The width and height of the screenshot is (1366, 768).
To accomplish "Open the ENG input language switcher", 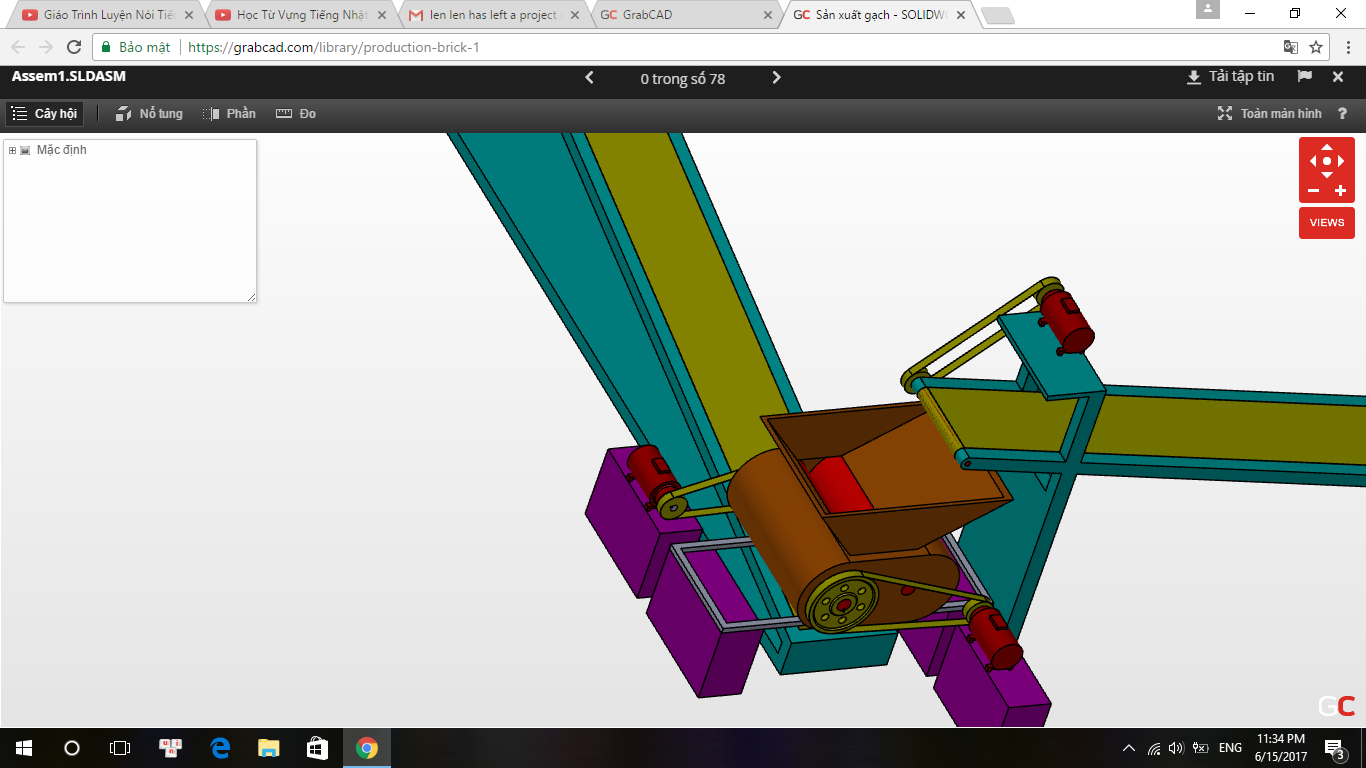I will [1231, 748].
